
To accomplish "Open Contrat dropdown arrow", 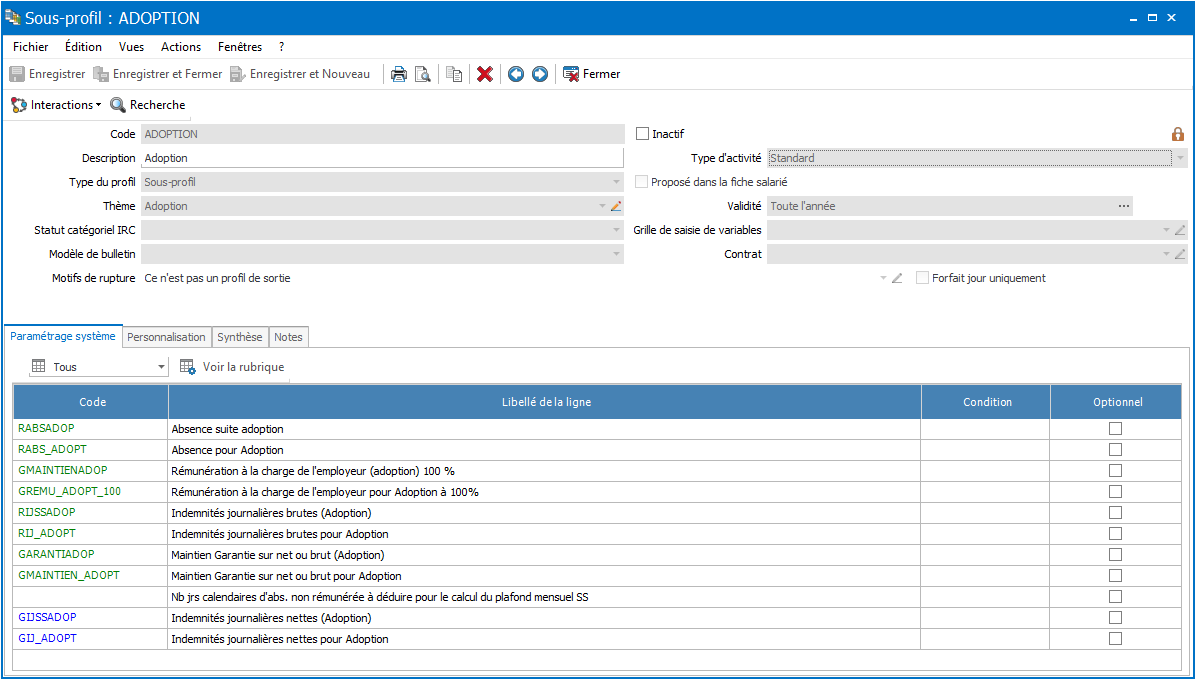I will pos(1166,254).
